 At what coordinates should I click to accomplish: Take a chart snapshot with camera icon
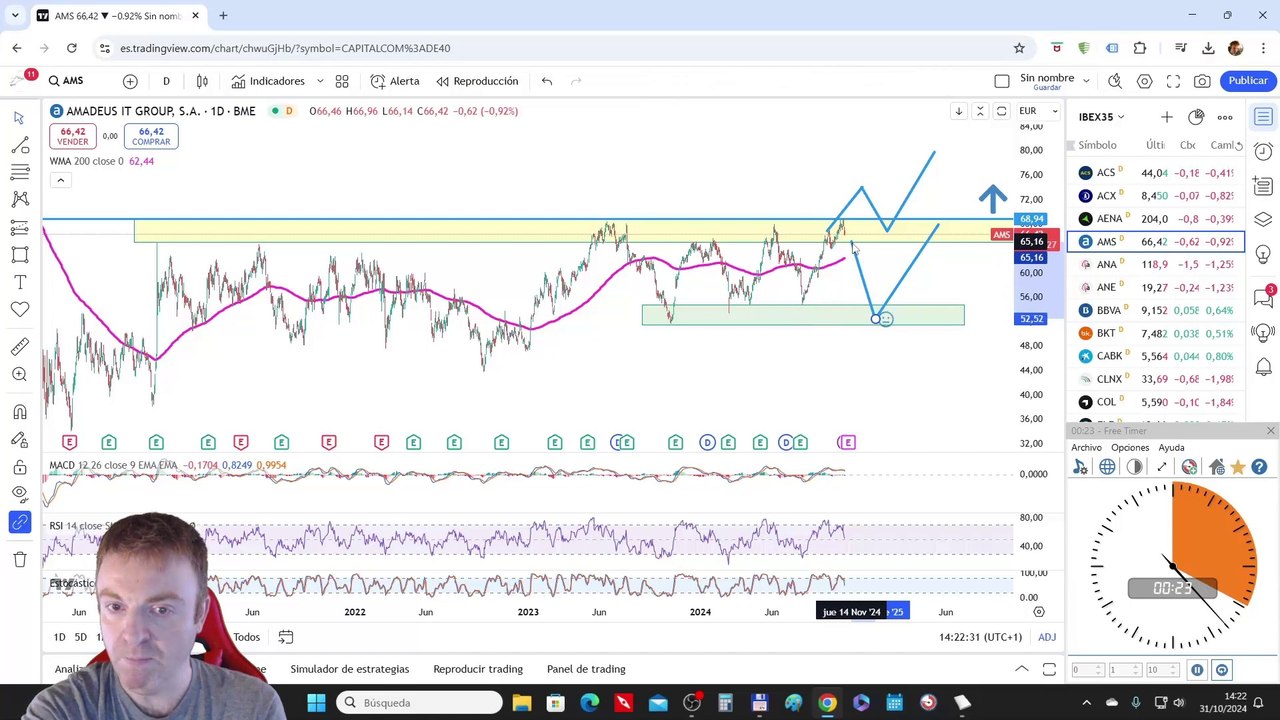[x=1203, y=81]
